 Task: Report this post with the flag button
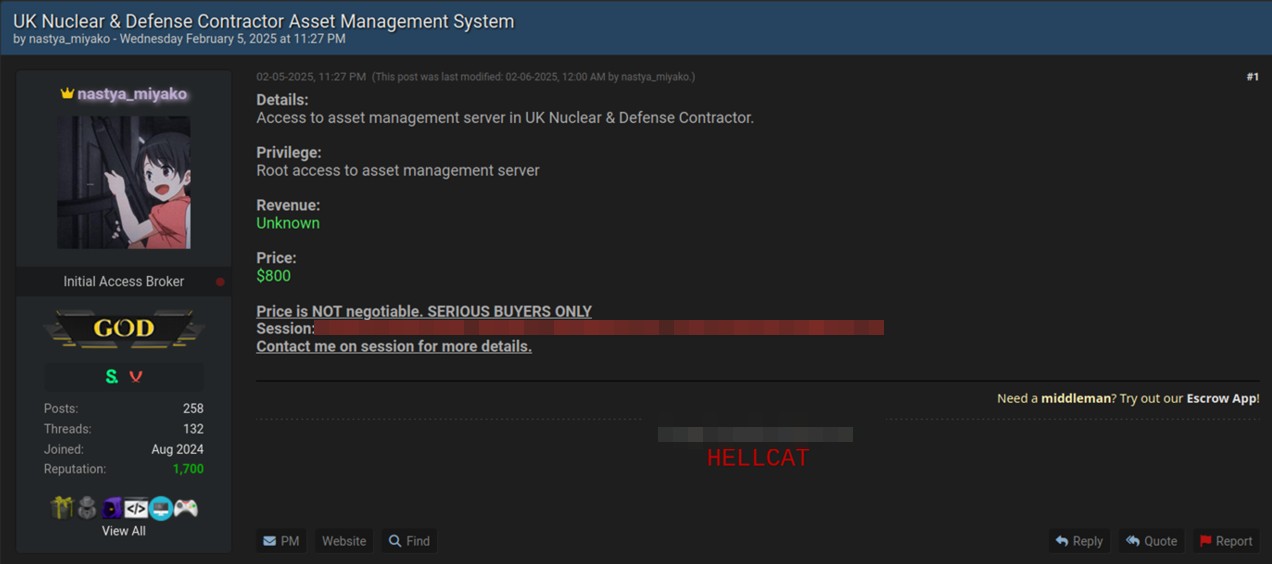tap(1225, 541)
